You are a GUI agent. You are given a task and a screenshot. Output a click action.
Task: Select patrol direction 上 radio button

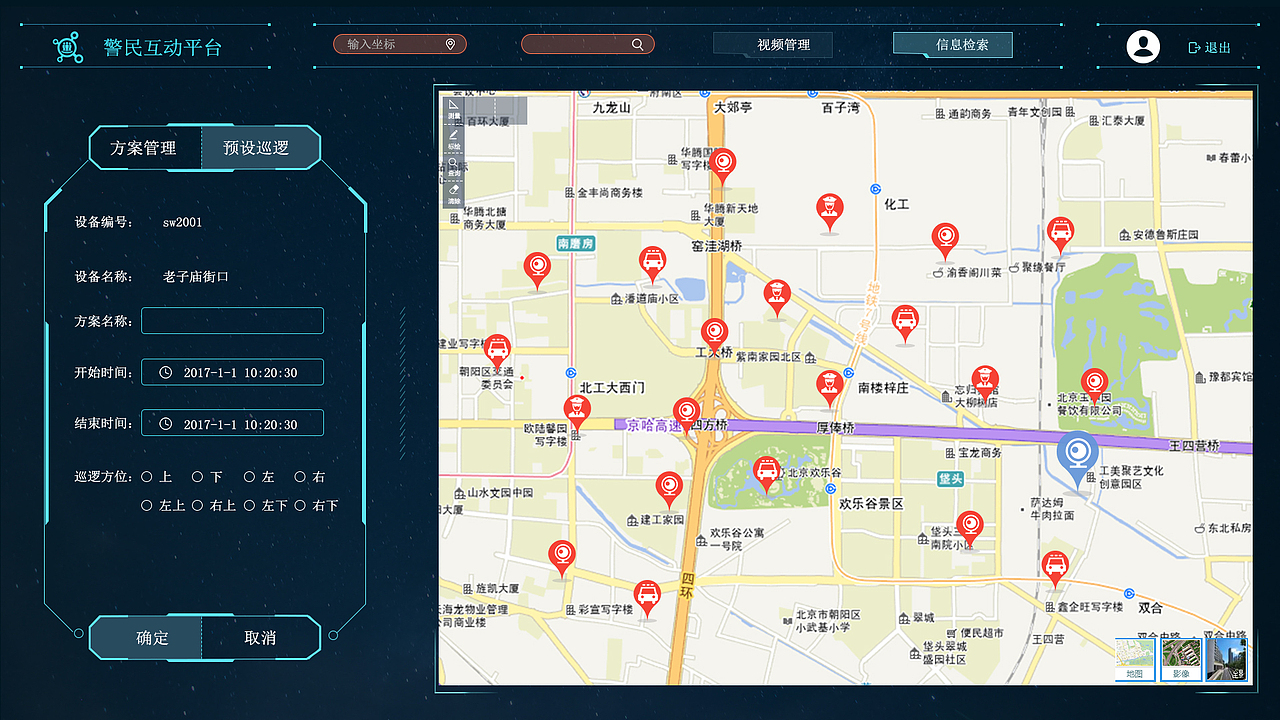click(147, 477)
